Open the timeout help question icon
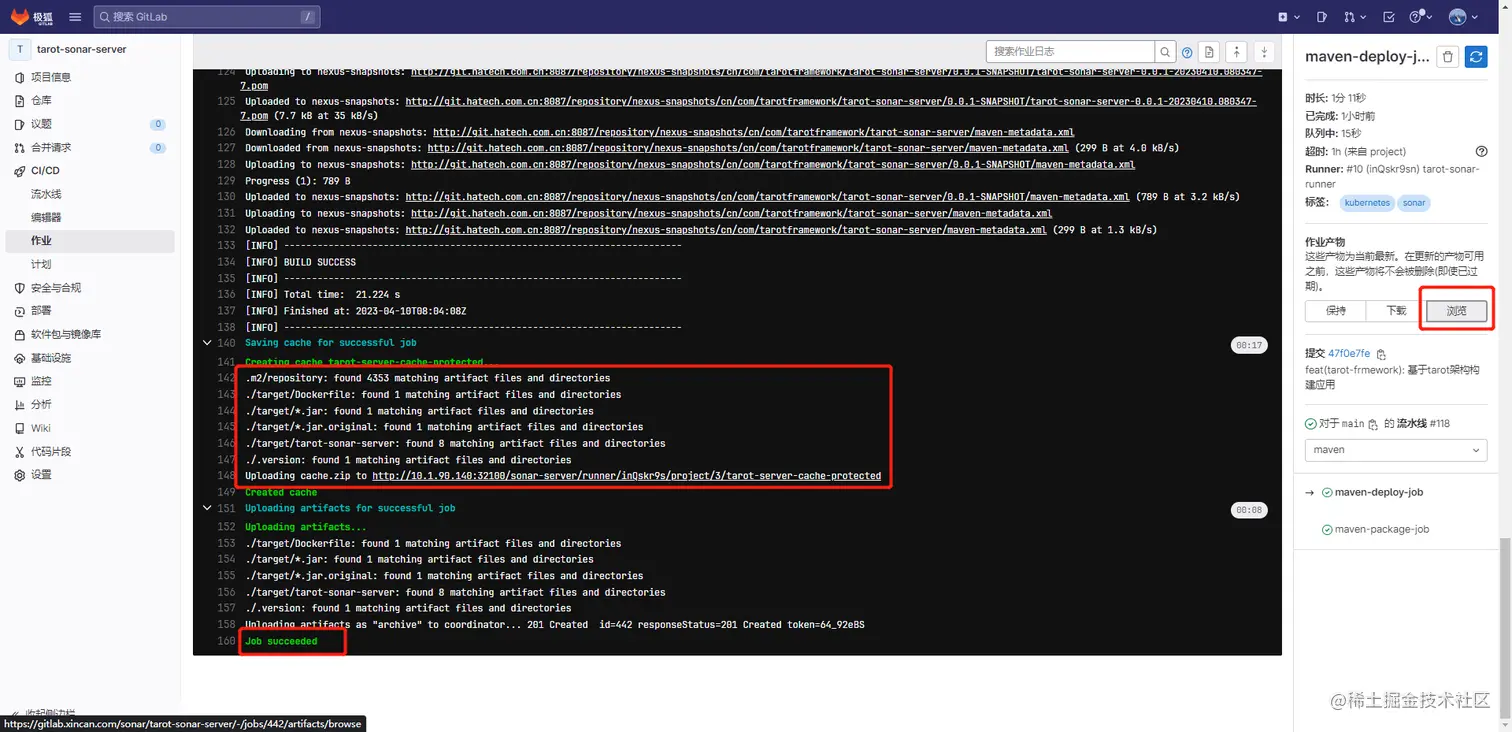1512x732 pixels. point(1481,152)
